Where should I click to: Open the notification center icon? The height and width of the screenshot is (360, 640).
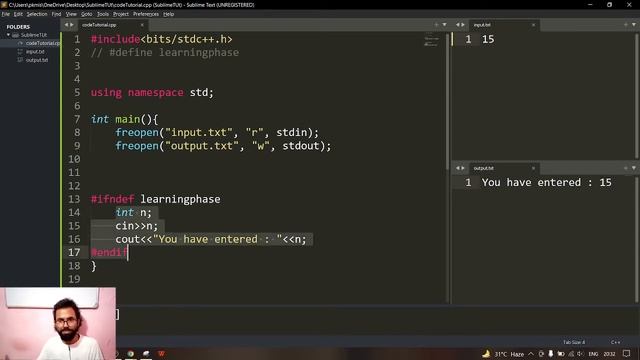point(627,354)
